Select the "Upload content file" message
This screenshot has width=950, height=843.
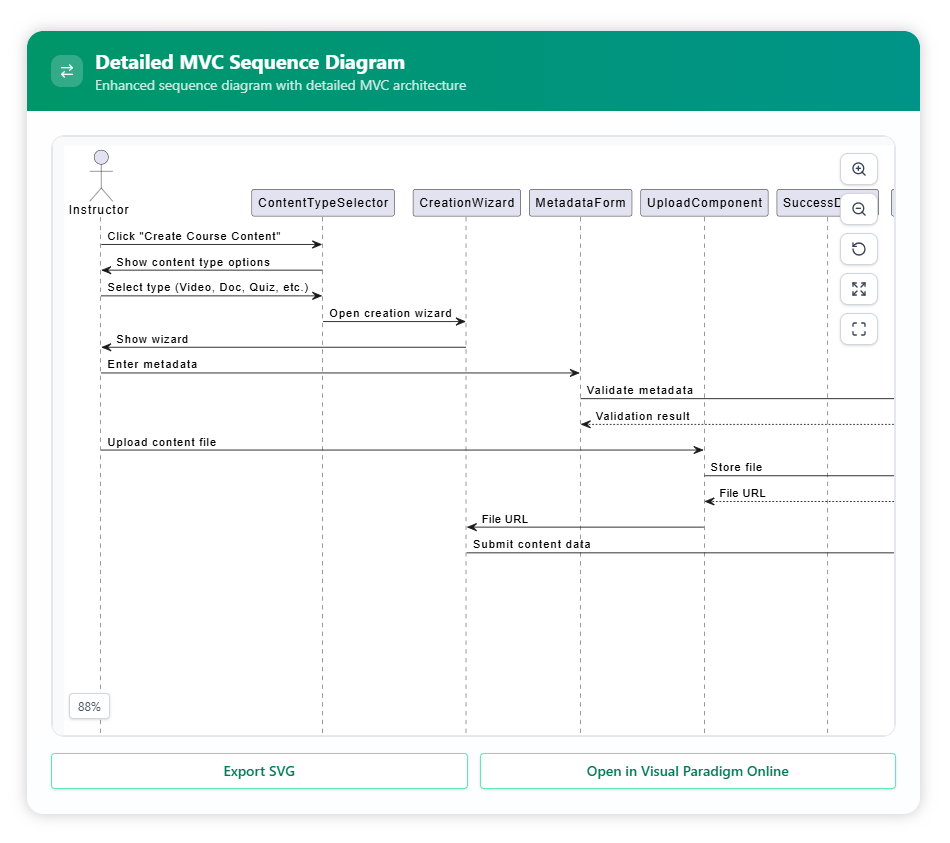[162, 442]
